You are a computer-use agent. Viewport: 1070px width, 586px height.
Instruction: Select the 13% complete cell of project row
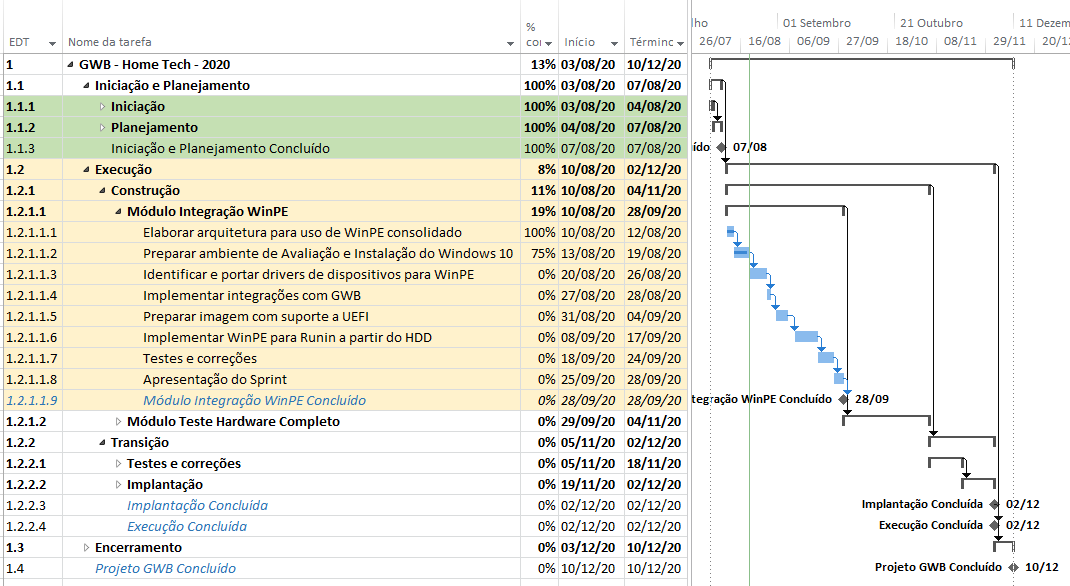click(540, 65)
